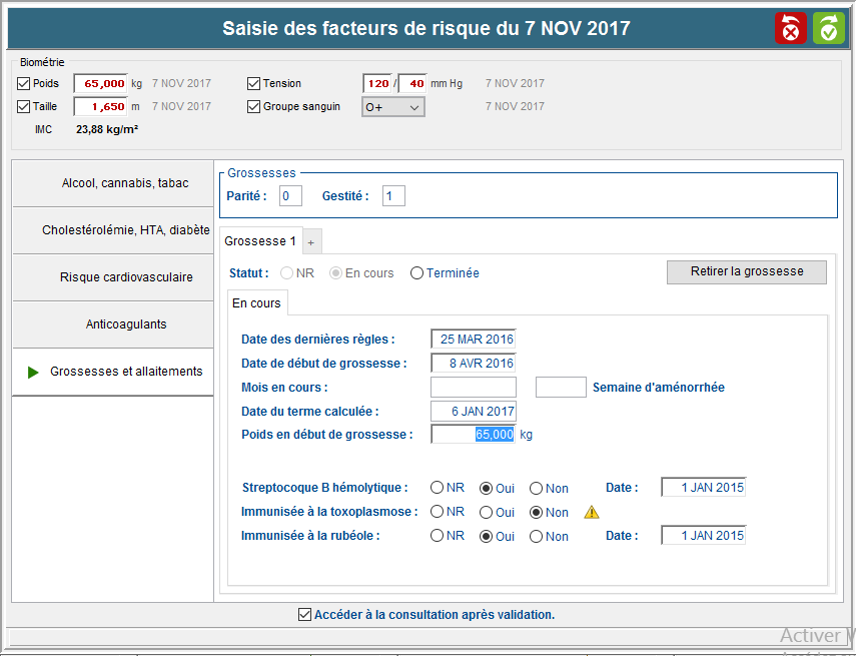Switch to Risque cardiovasculaire section

click(x=113, y=277)
